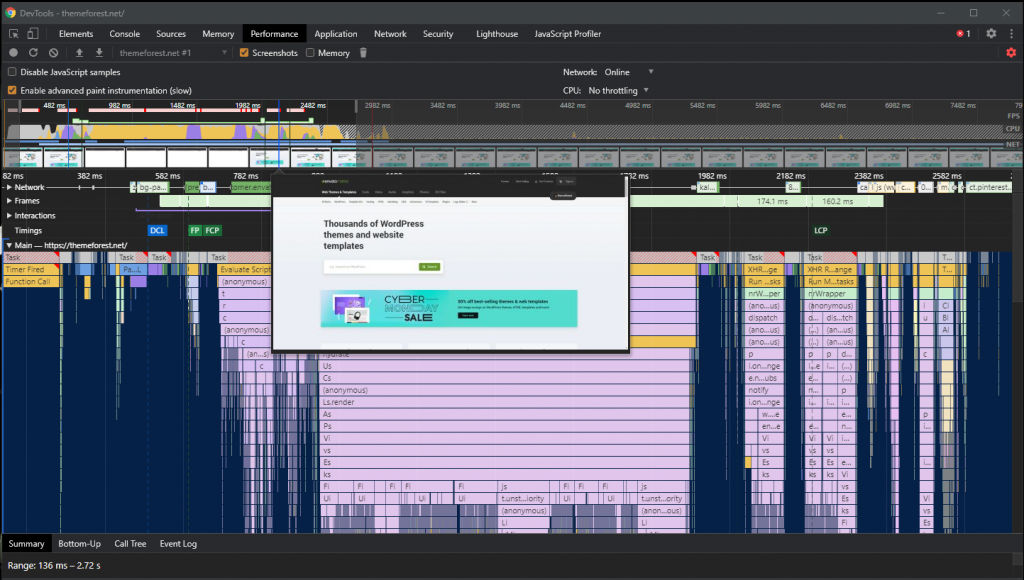1024x580 pixels.
Task: Click the trash collect garbage icon
Action: [x=363, y=53]
